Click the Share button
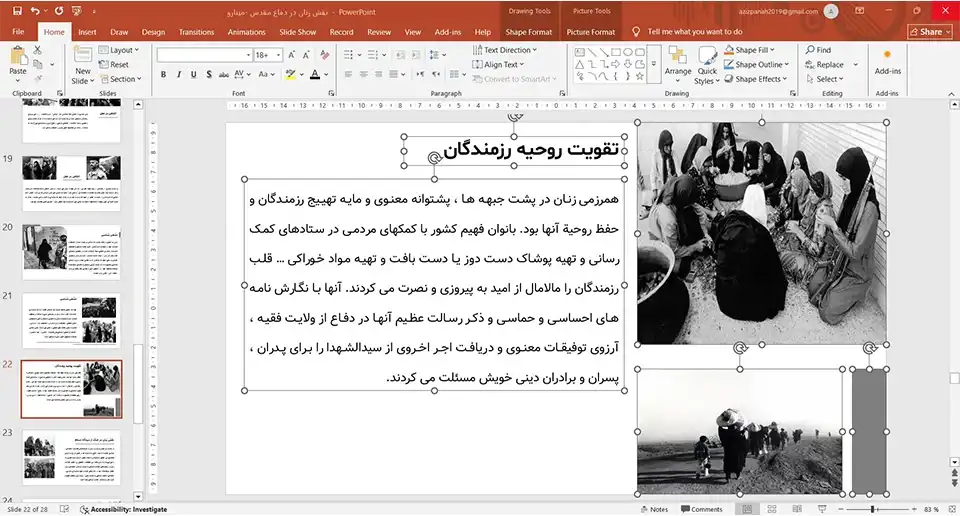Screen dimensions: 960x516 click(x=930, y=32)
